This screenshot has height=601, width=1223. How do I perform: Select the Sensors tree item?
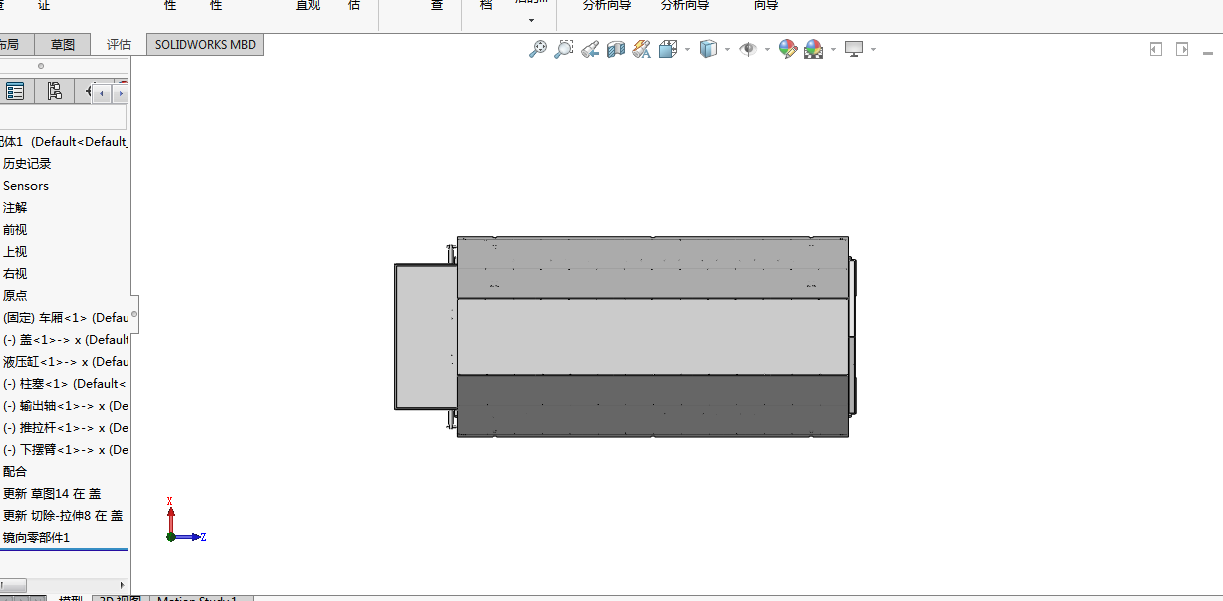coord(26,185)
